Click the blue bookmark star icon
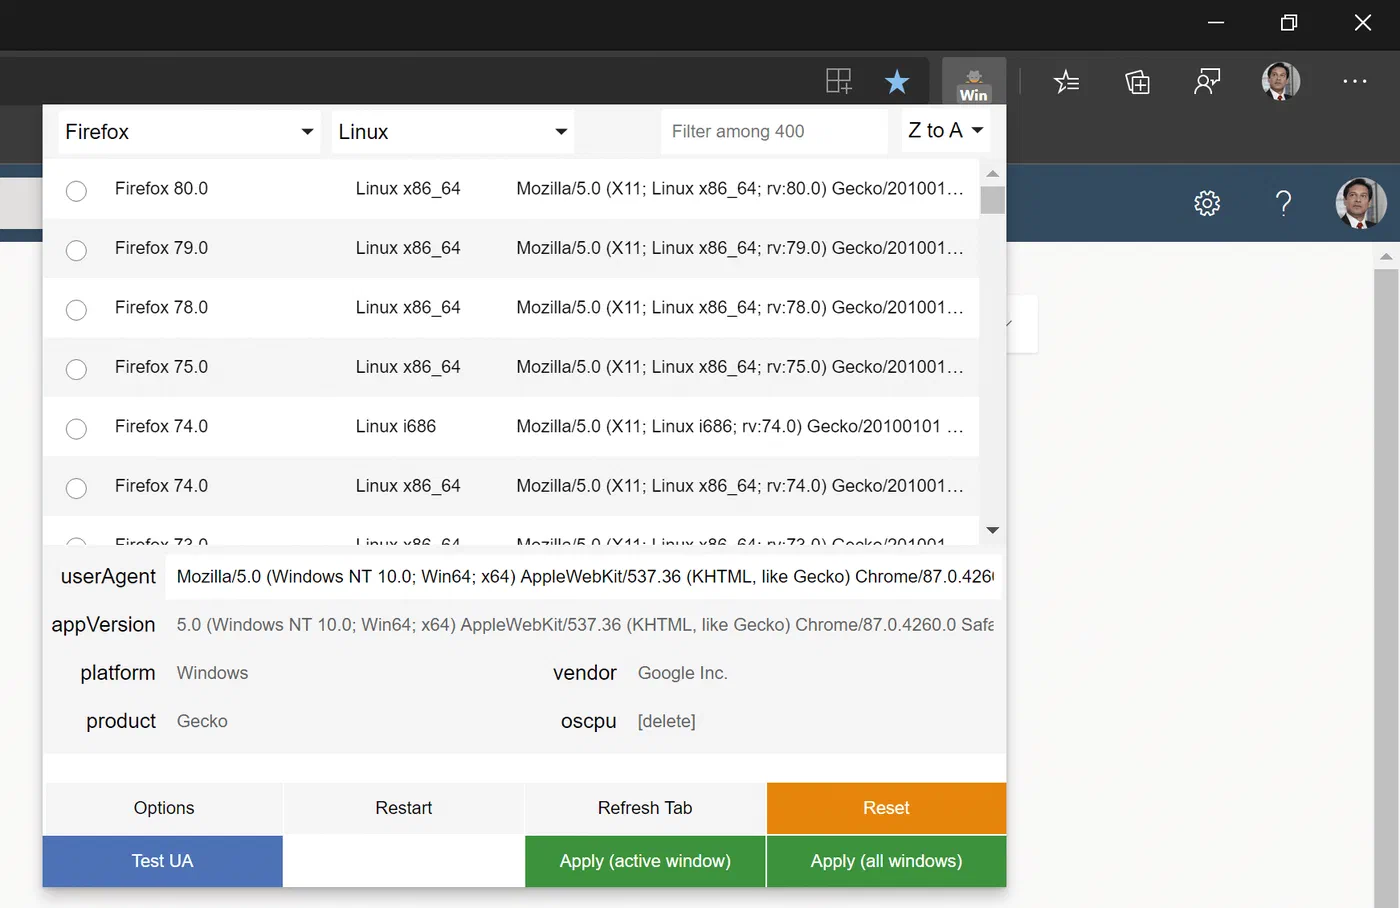The image size is (1400, 908). click(897, 81)
